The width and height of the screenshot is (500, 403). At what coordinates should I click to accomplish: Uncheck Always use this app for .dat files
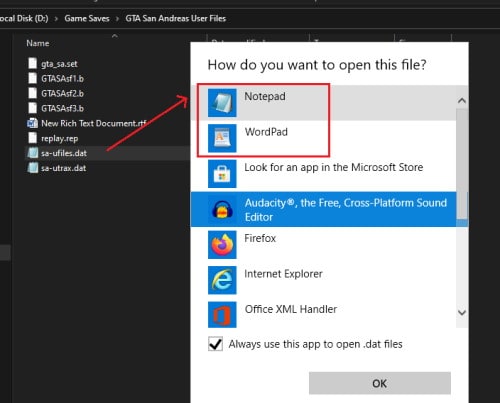[215, 344]
